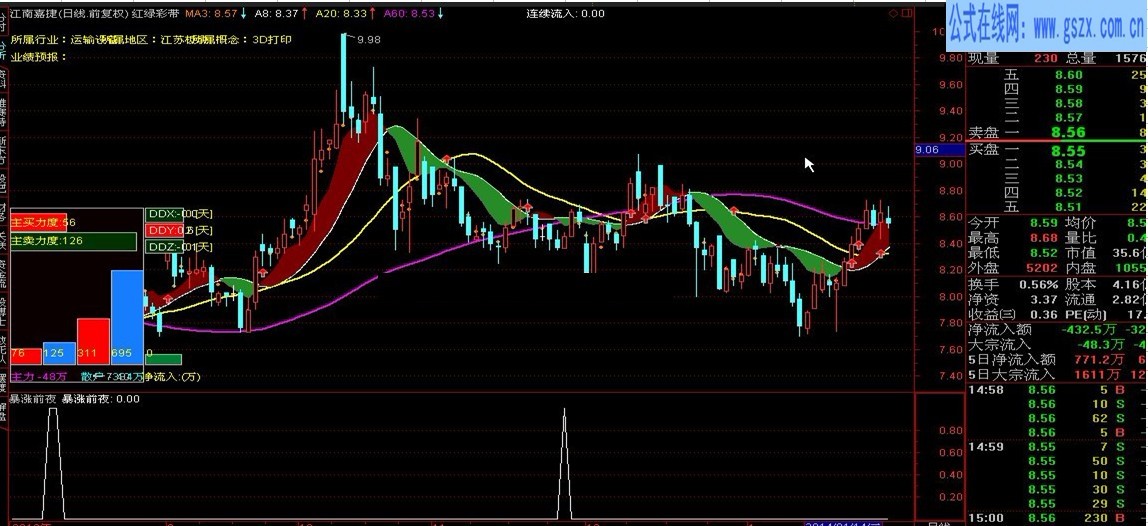
Task: Click the 暴涨前夜: 0.00 indicator readout
Action: pos(100,399)
